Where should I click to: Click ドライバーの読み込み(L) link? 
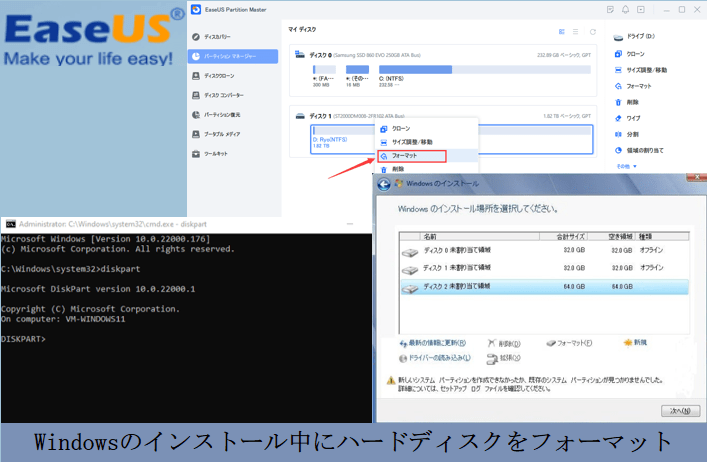click(435, 358)
